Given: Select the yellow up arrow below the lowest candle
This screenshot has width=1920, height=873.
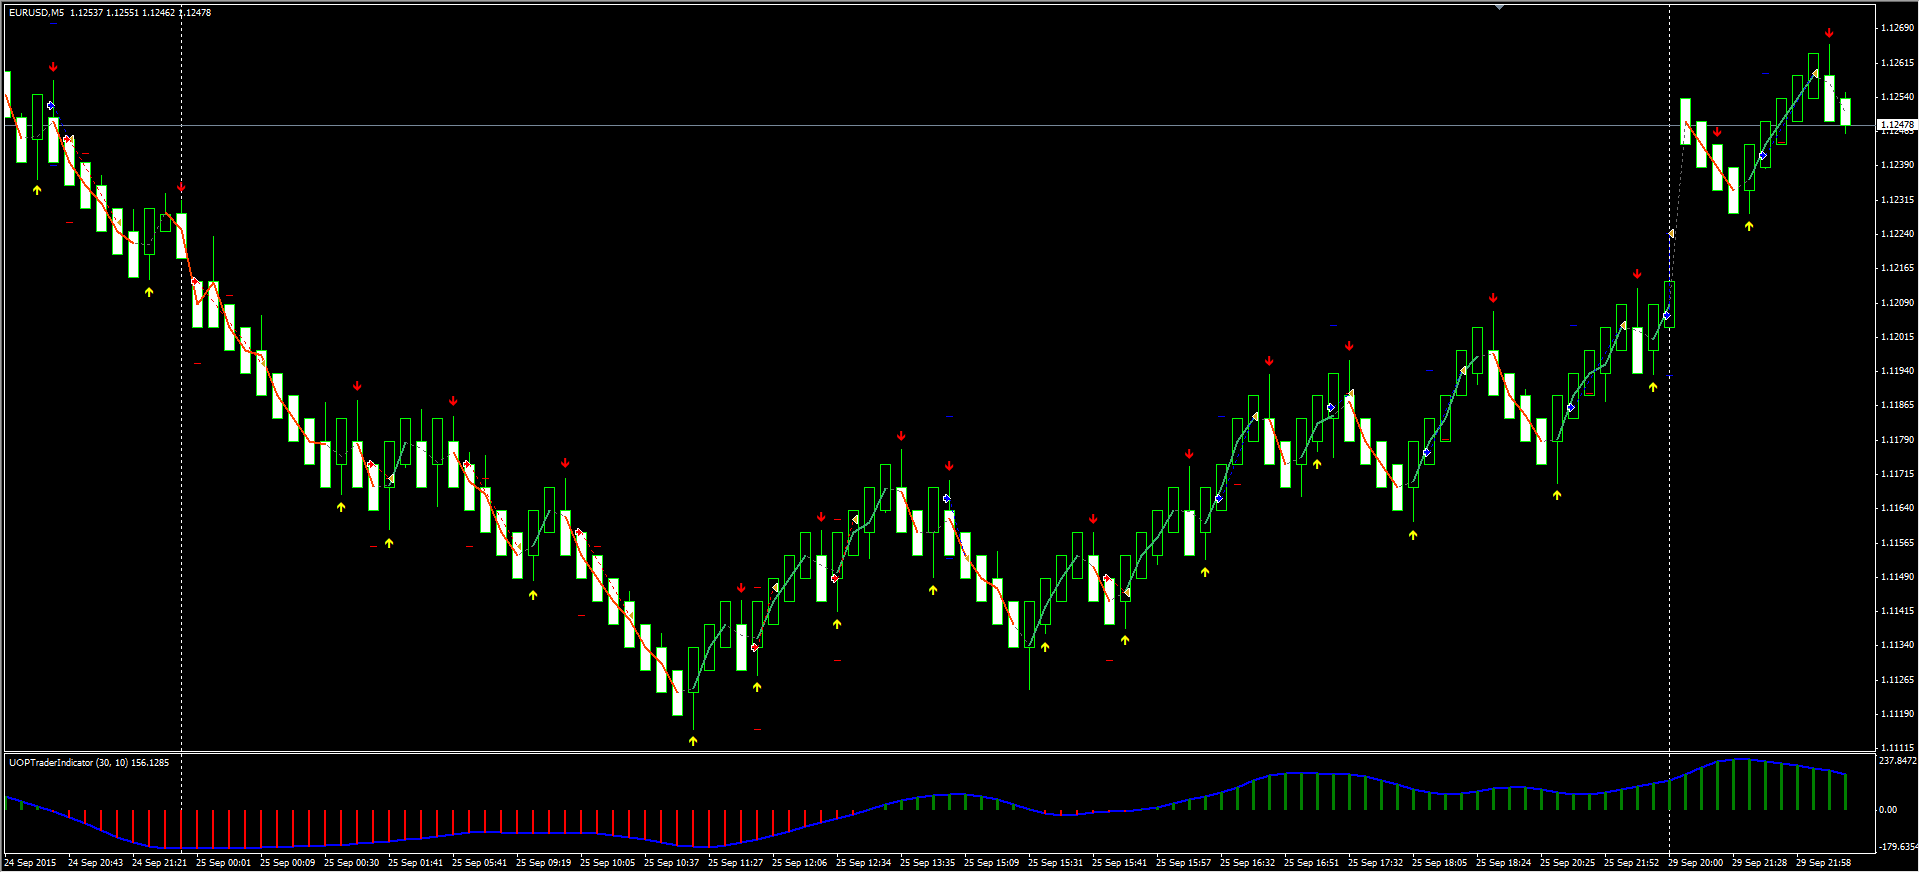Looking at the screenshot, I should [x=693, y=741].
